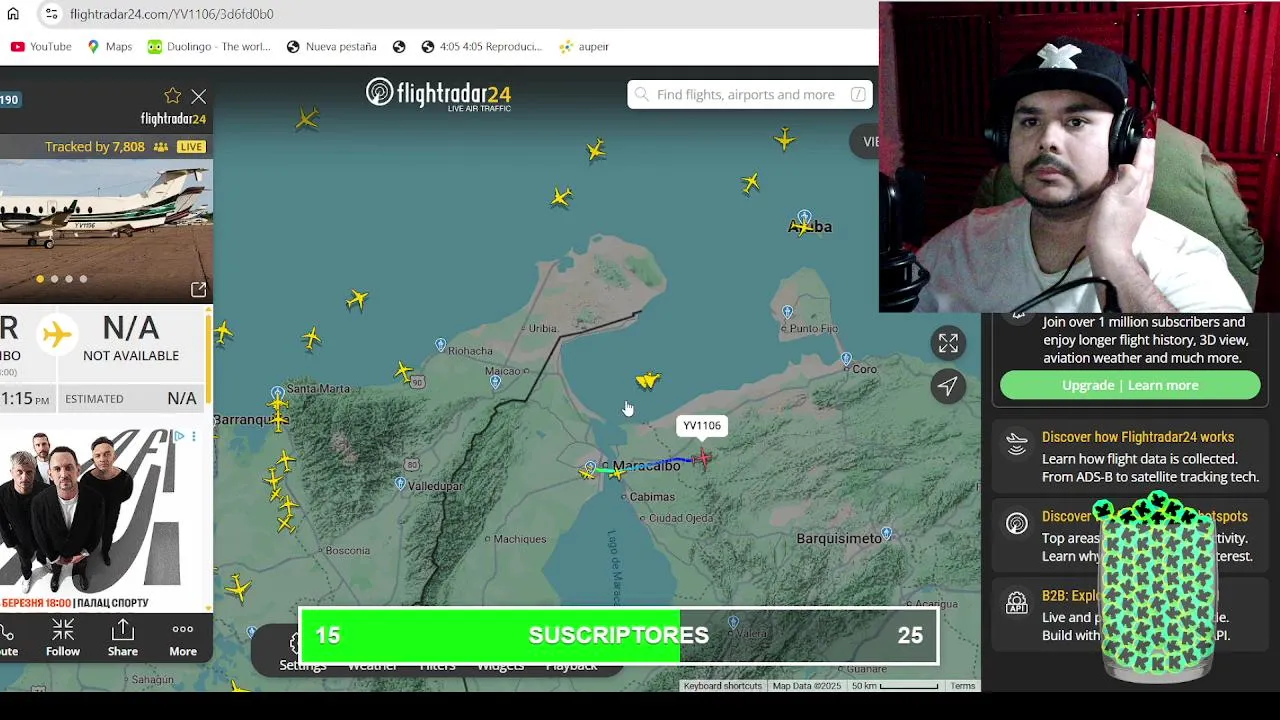Open the YouTube bookmark

click(41, 46)
